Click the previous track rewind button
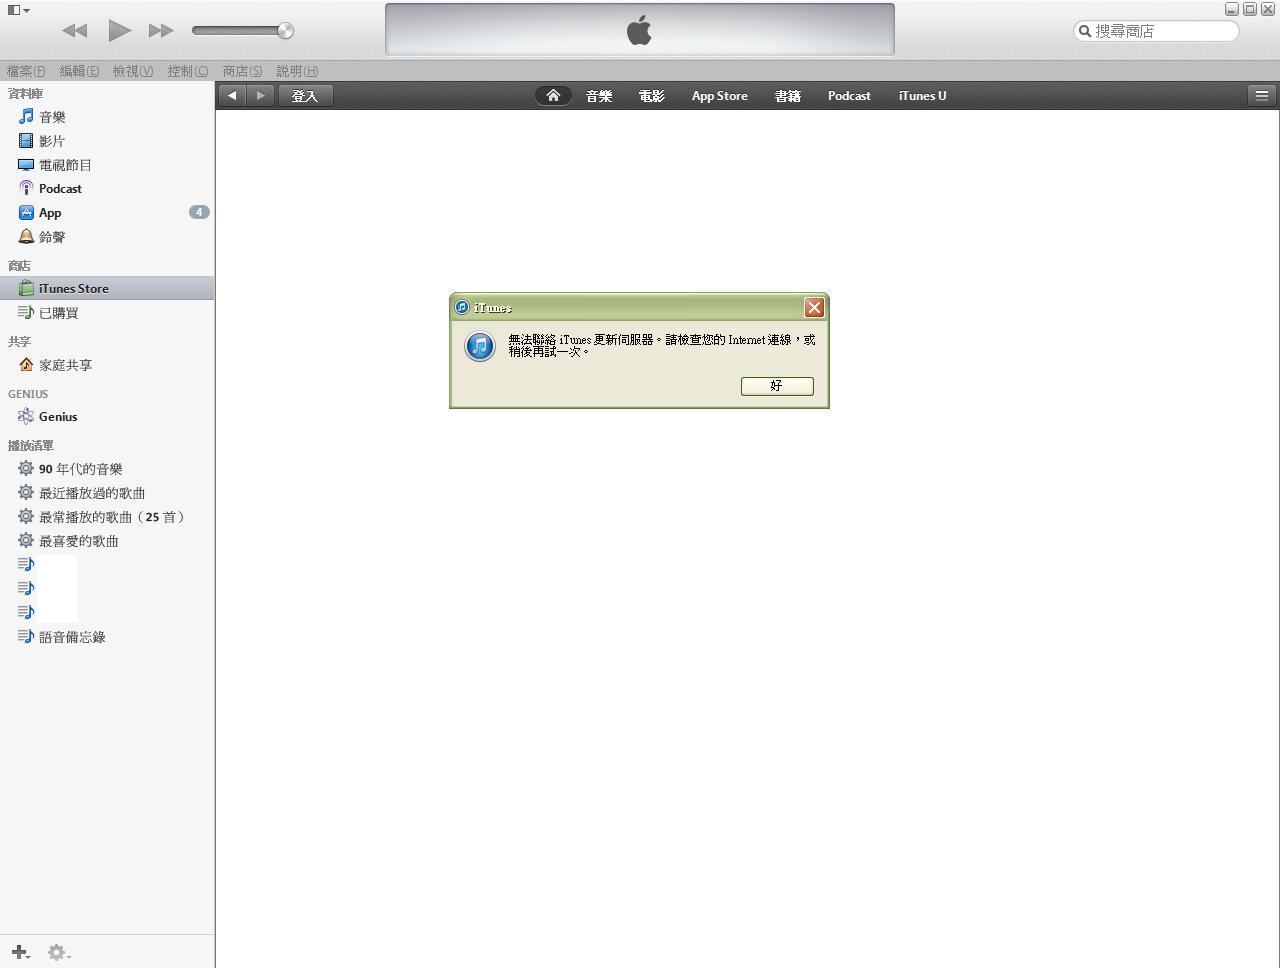Image resolution: width=1285 pixels, height=968 pixels. click(x=74, y=31)
